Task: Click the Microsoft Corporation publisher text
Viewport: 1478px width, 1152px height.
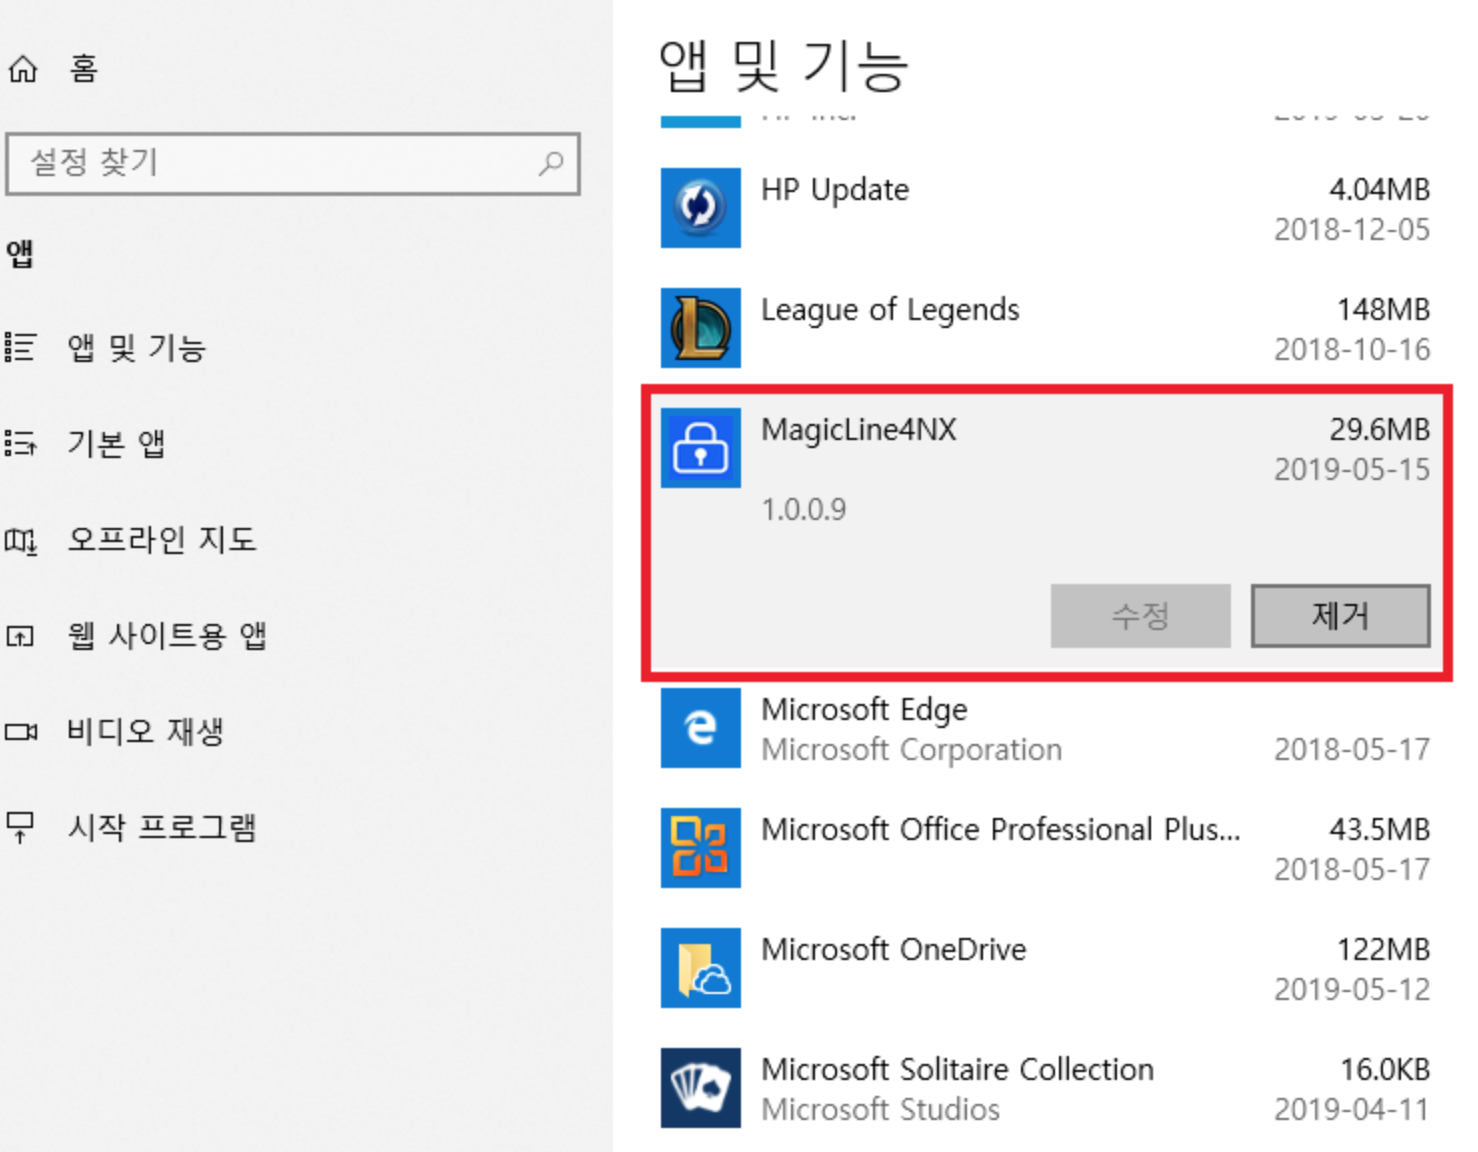Action: click(911, 750)
